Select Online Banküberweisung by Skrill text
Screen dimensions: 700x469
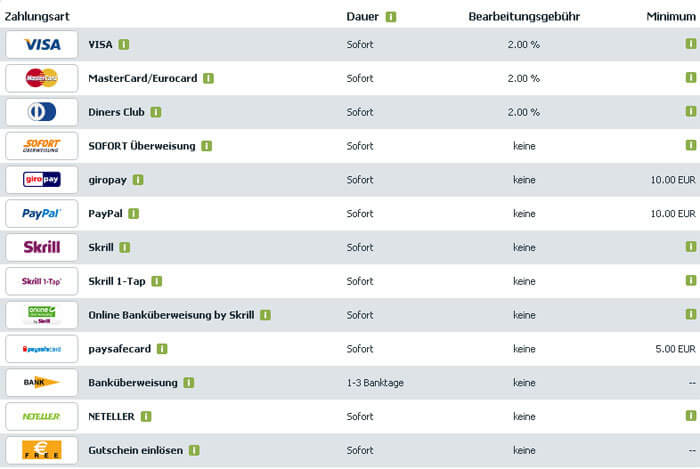171,315
